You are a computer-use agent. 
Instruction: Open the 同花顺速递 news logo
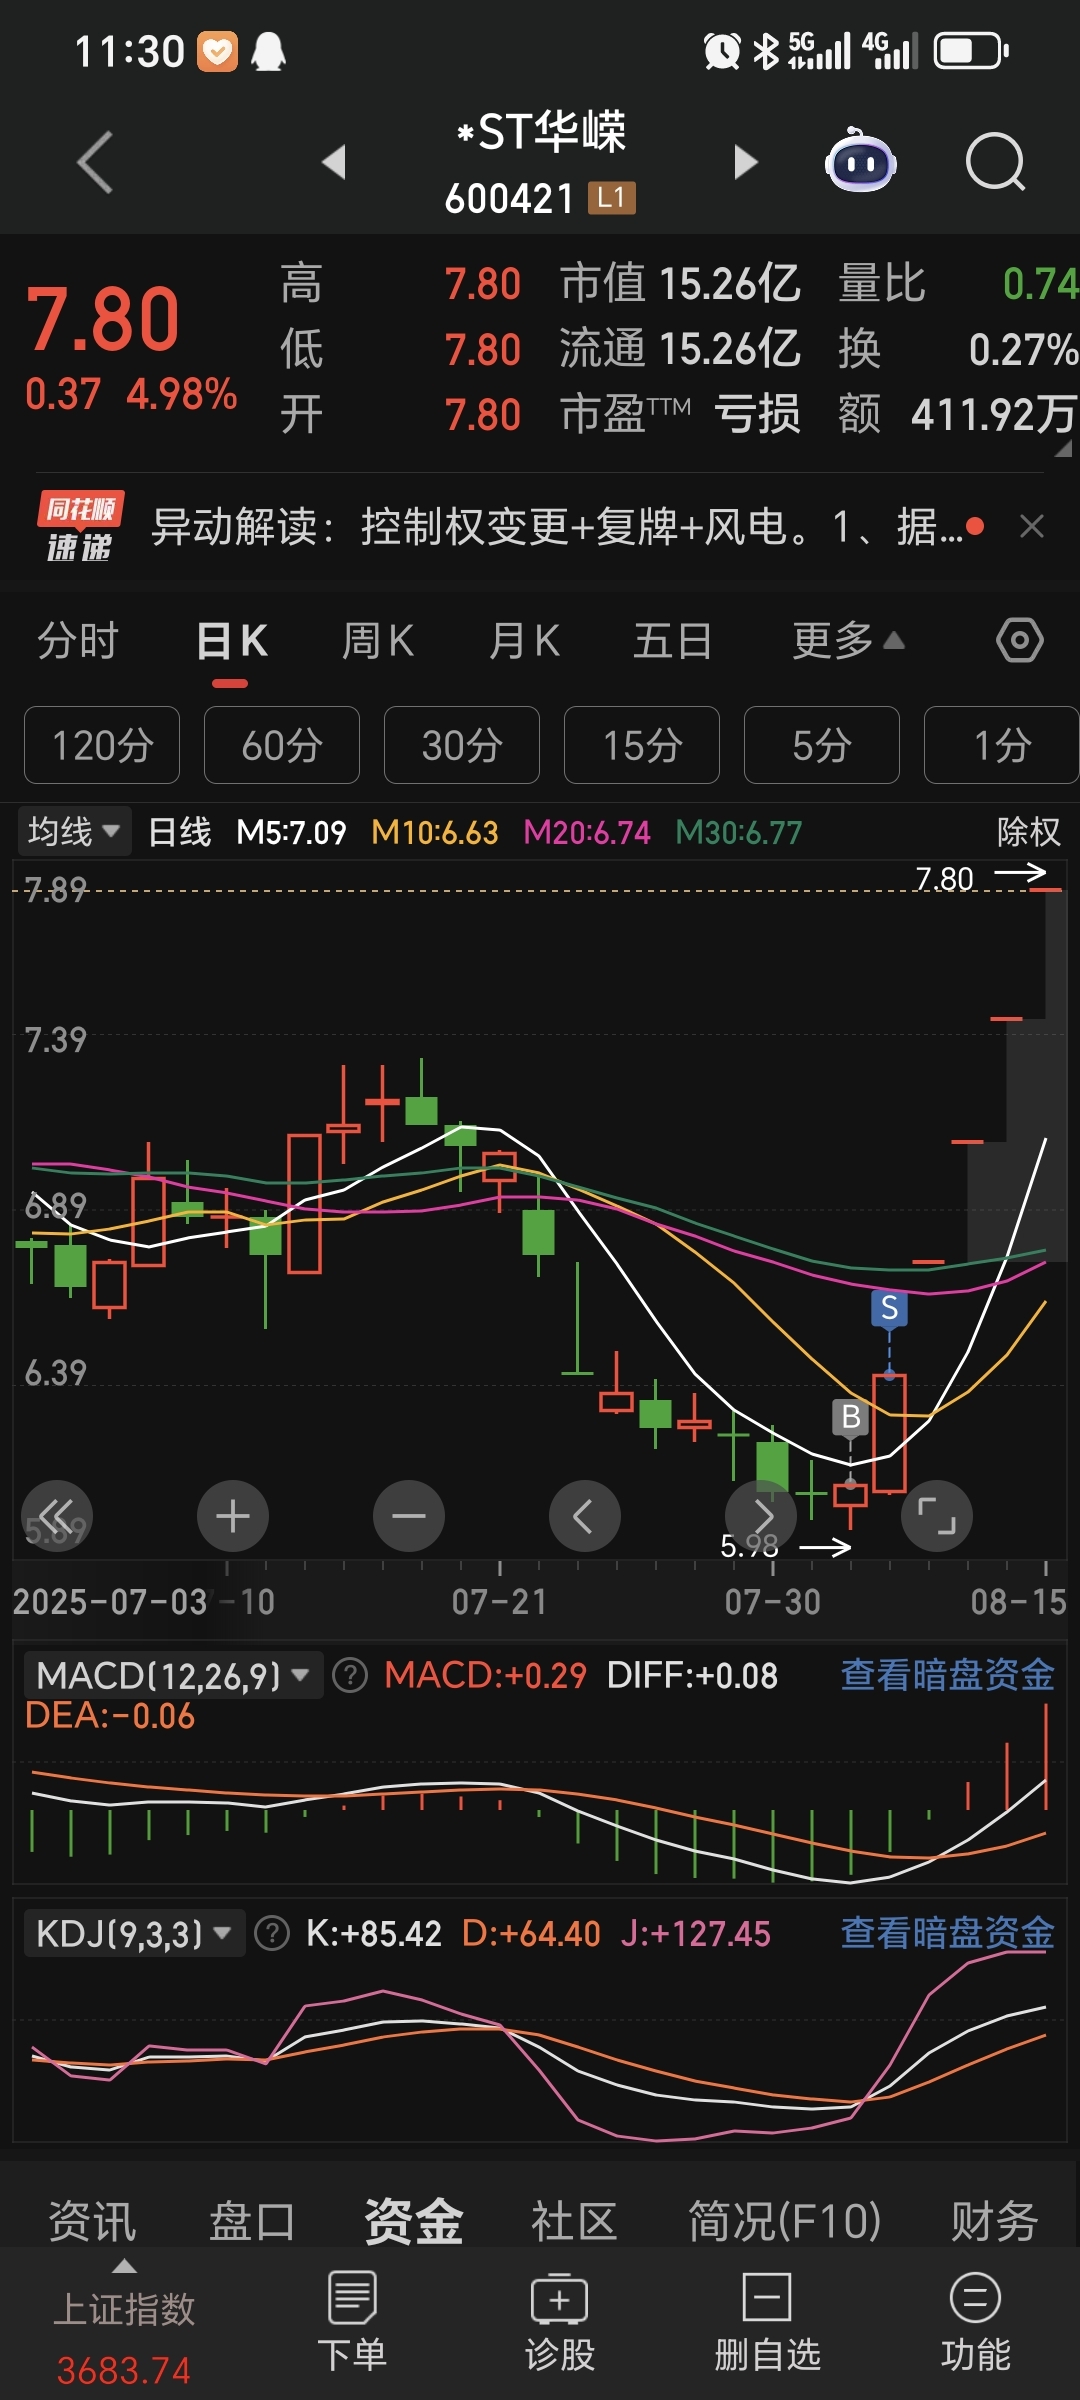click(x=79, y=527)
